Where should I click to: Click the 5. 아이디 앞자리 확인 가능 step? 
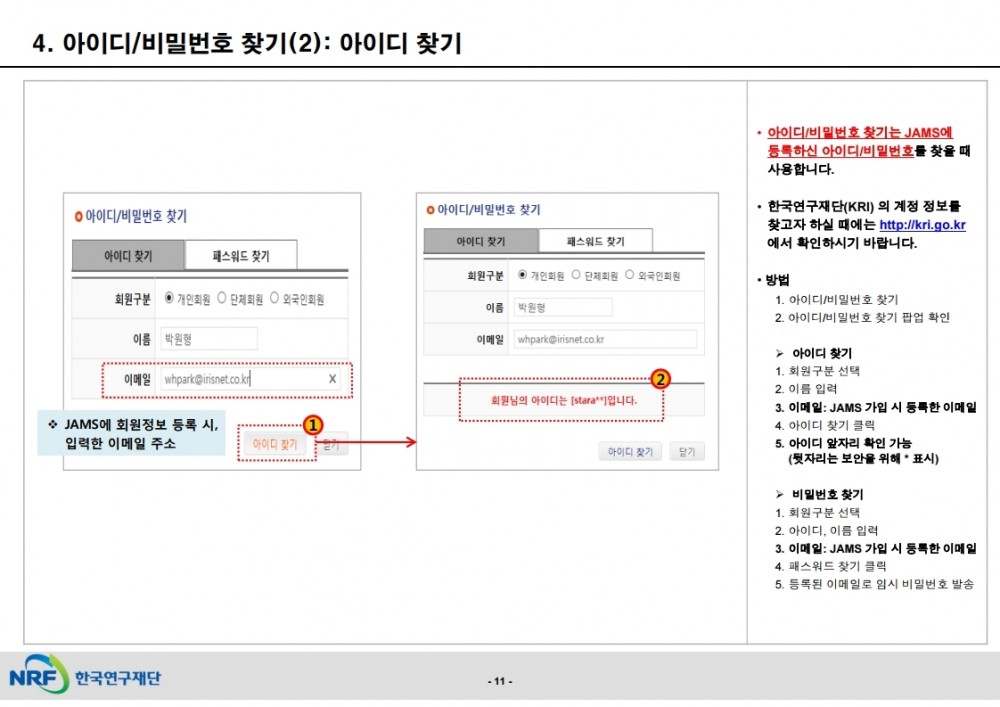coord(843,443)
